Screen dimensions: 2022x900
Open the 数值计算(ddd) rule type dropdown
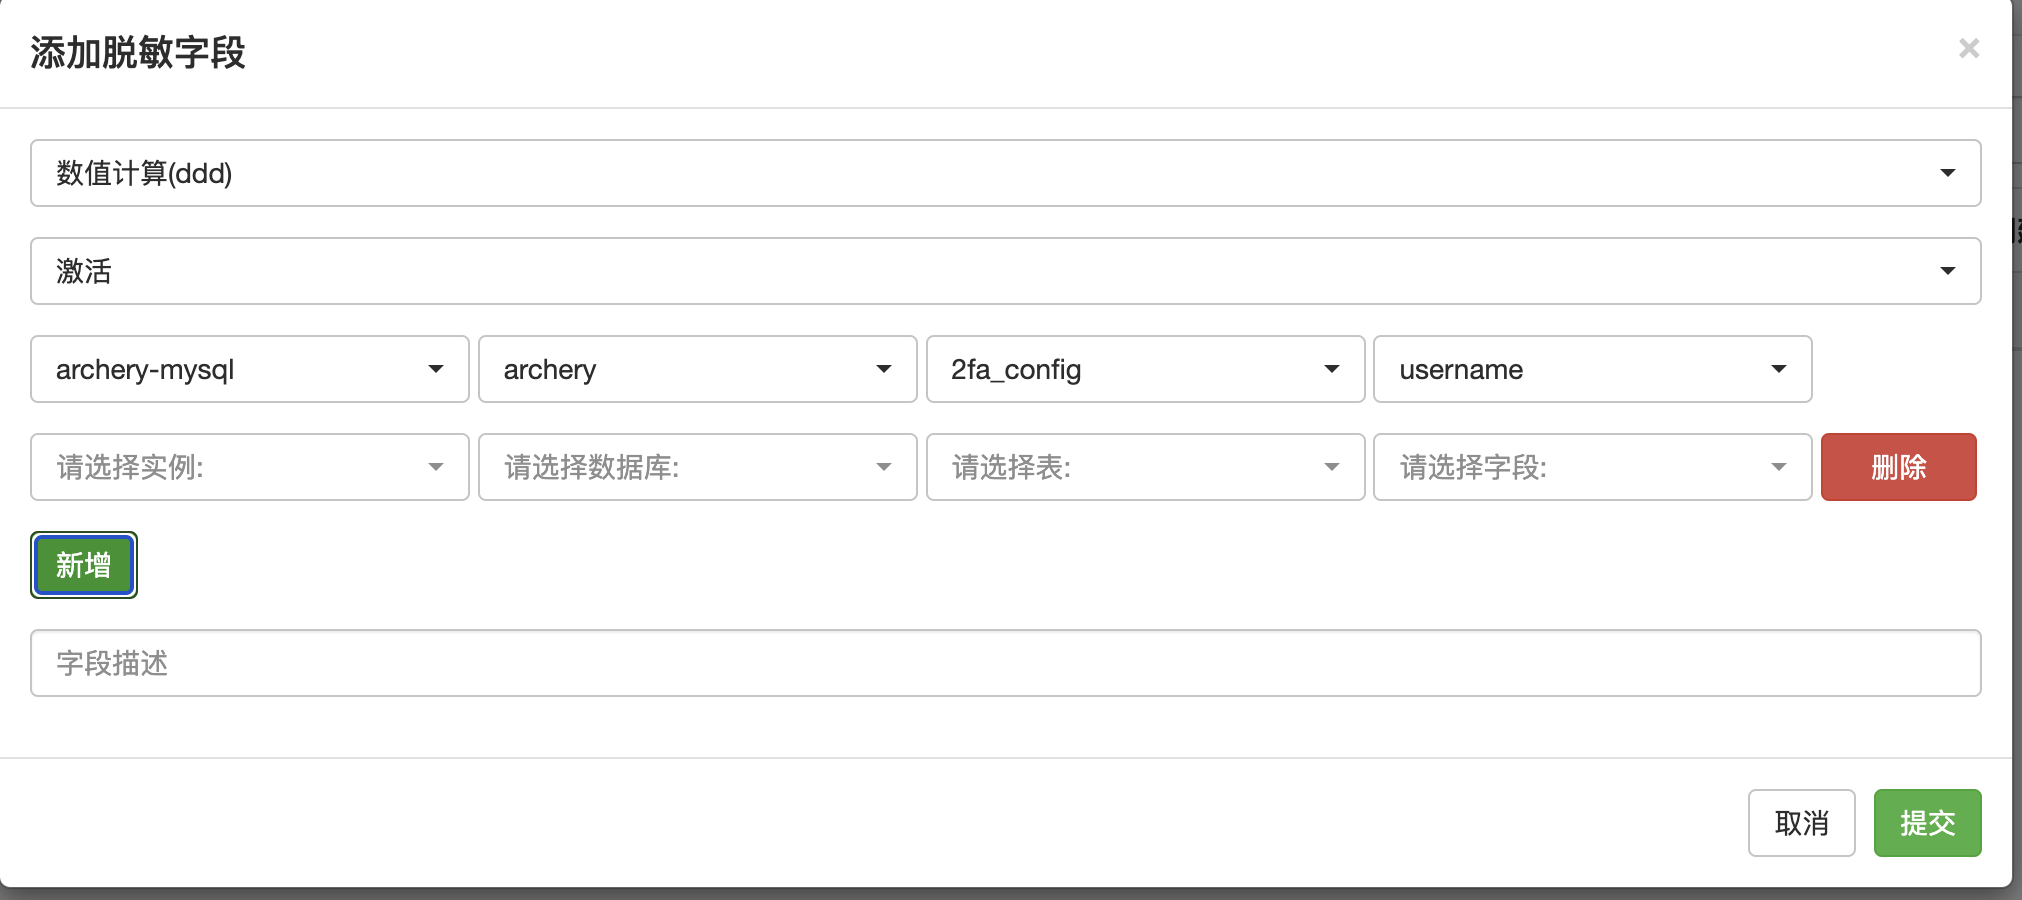pyautogui.click(x=1004, y=173)
